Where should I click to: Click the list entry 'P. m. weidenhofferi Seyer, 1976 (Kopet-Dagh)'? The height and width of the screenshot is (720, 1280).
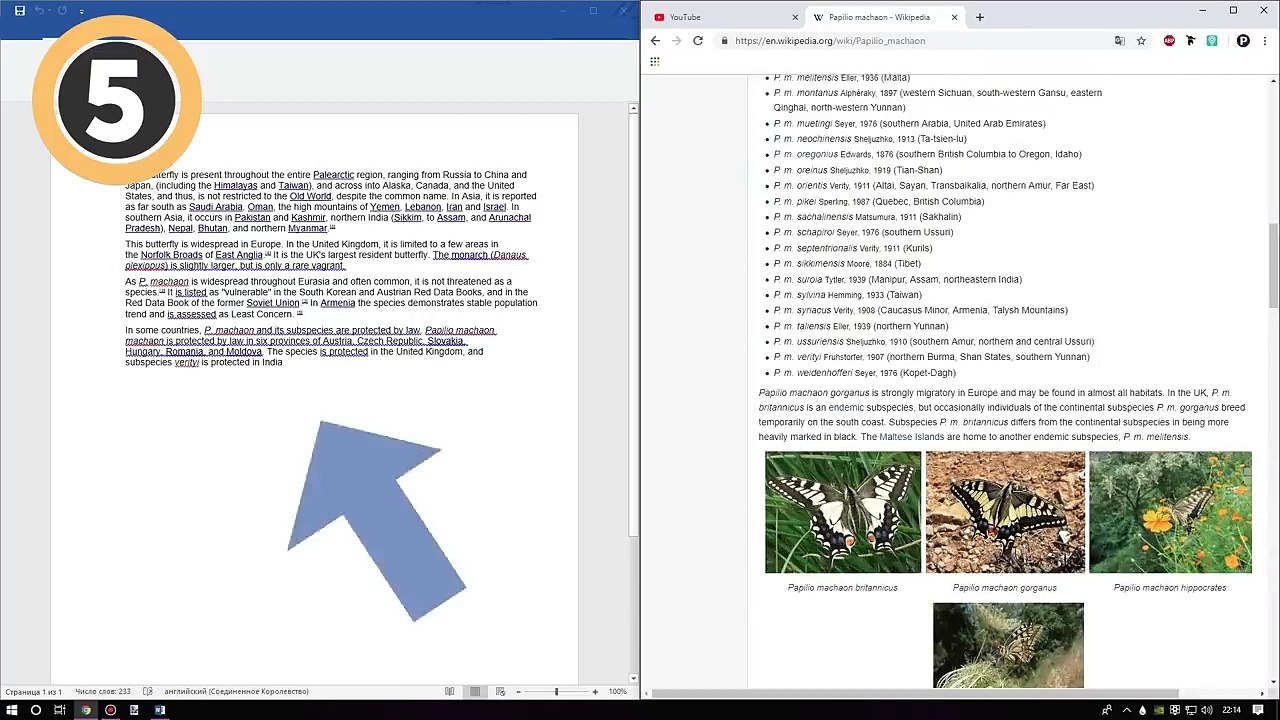pyautogui.click(x=864, y=373)
